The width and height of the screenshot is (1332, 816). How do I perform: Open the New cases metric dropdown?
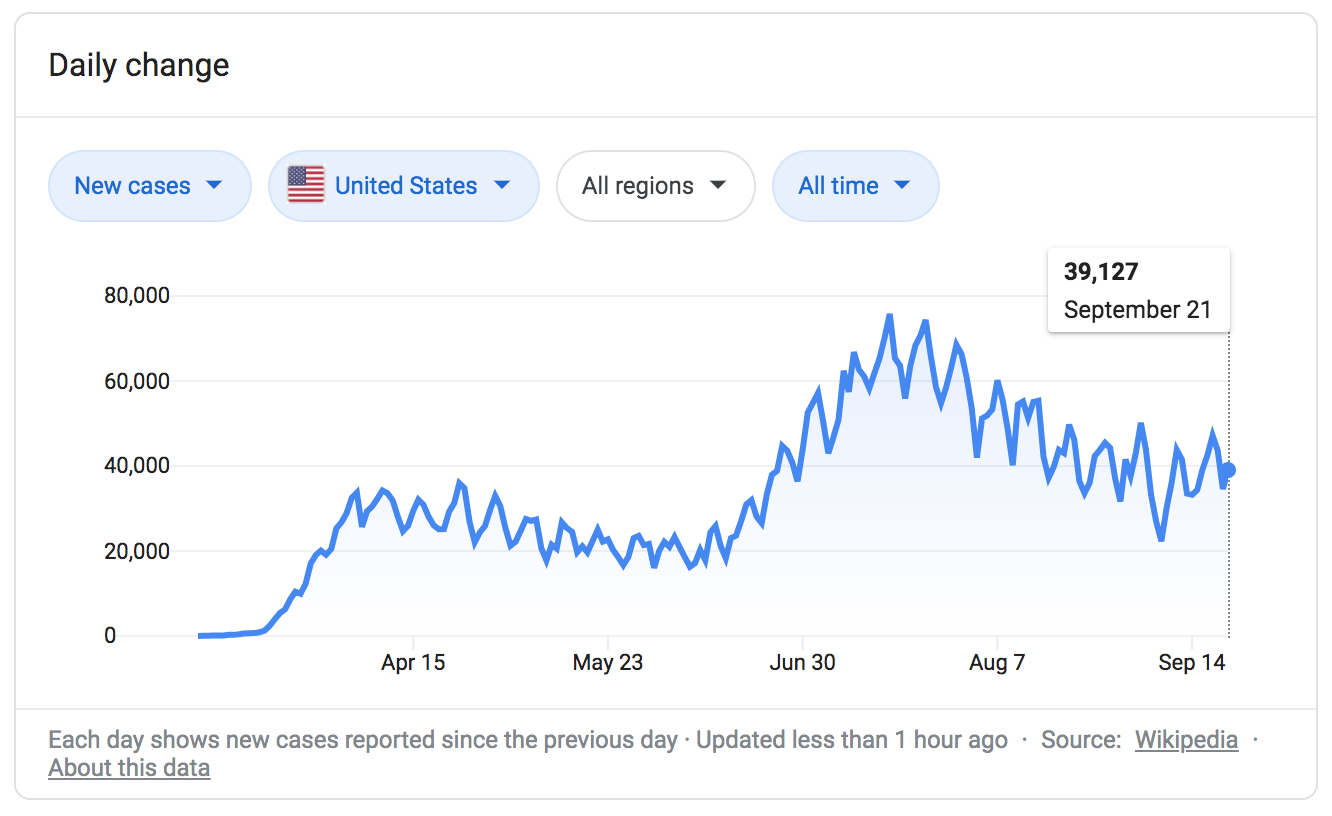pos(149,186)
